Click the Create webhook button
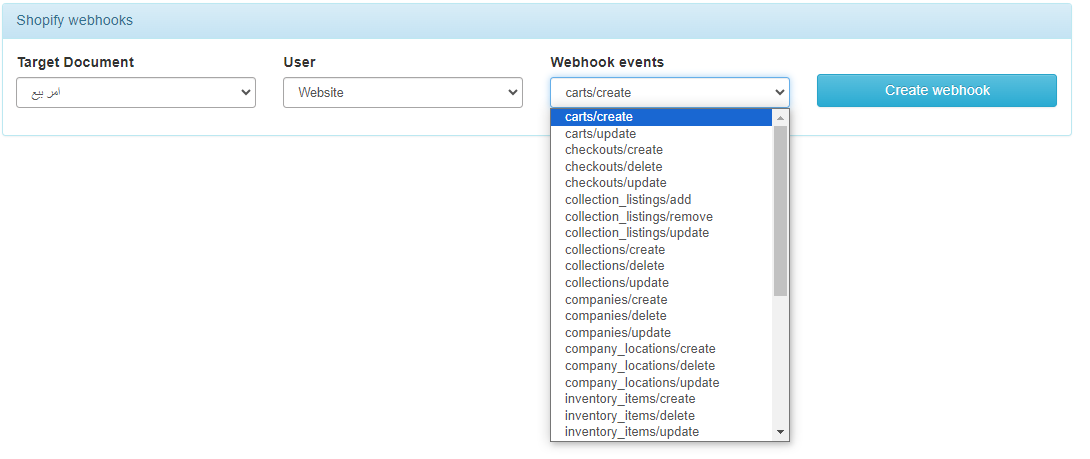Image resolution: width=1090 pixels, height=459 pixels. (x=936, y=90)
